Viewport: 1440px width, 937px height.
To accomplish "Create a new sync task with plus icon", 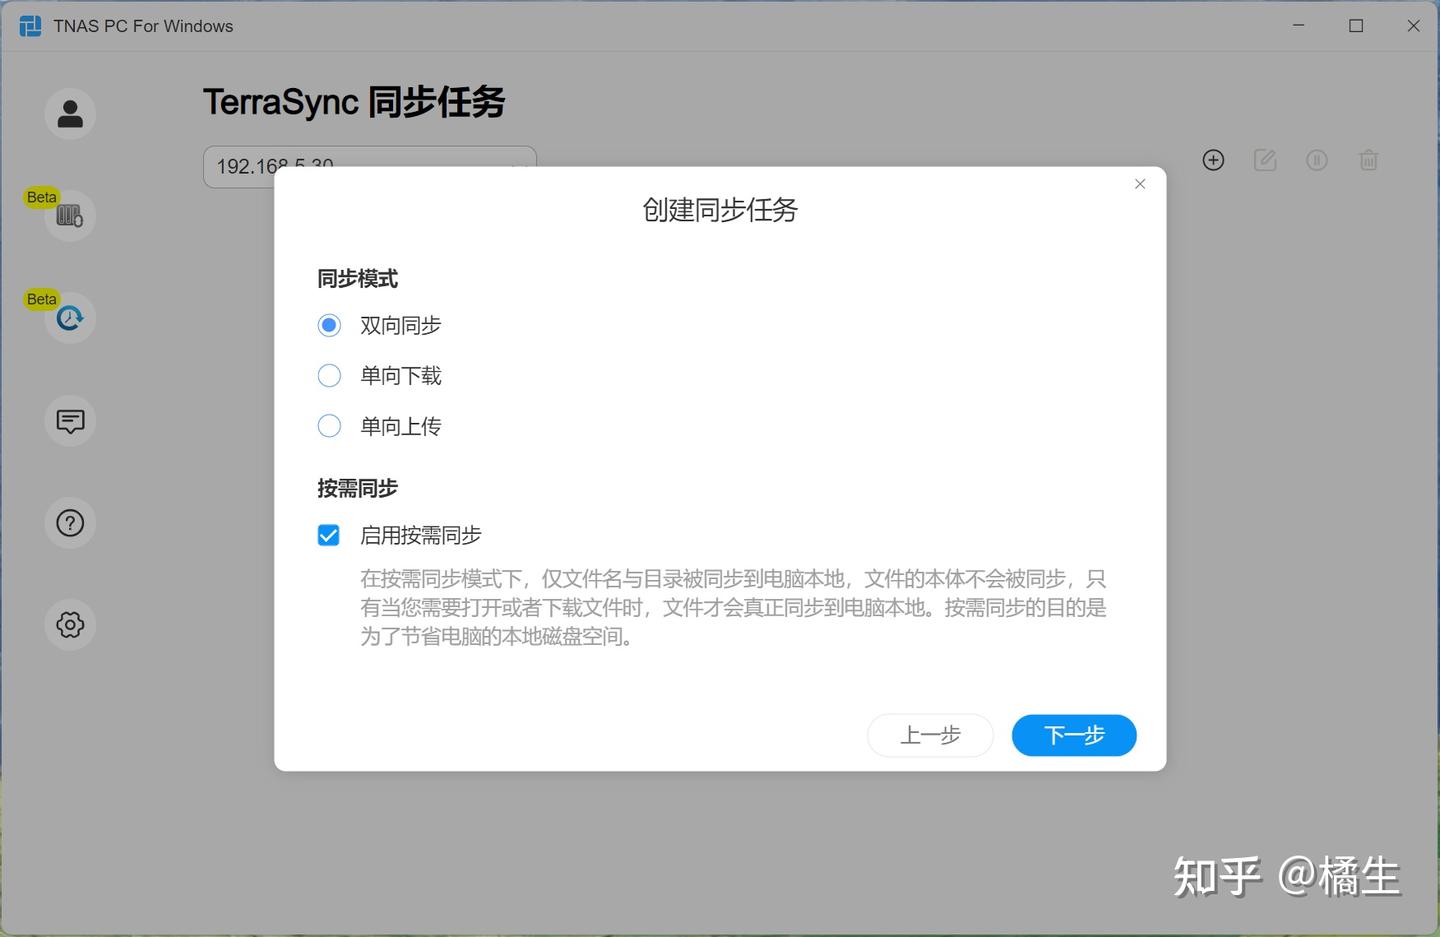I will pos(1213,160).
